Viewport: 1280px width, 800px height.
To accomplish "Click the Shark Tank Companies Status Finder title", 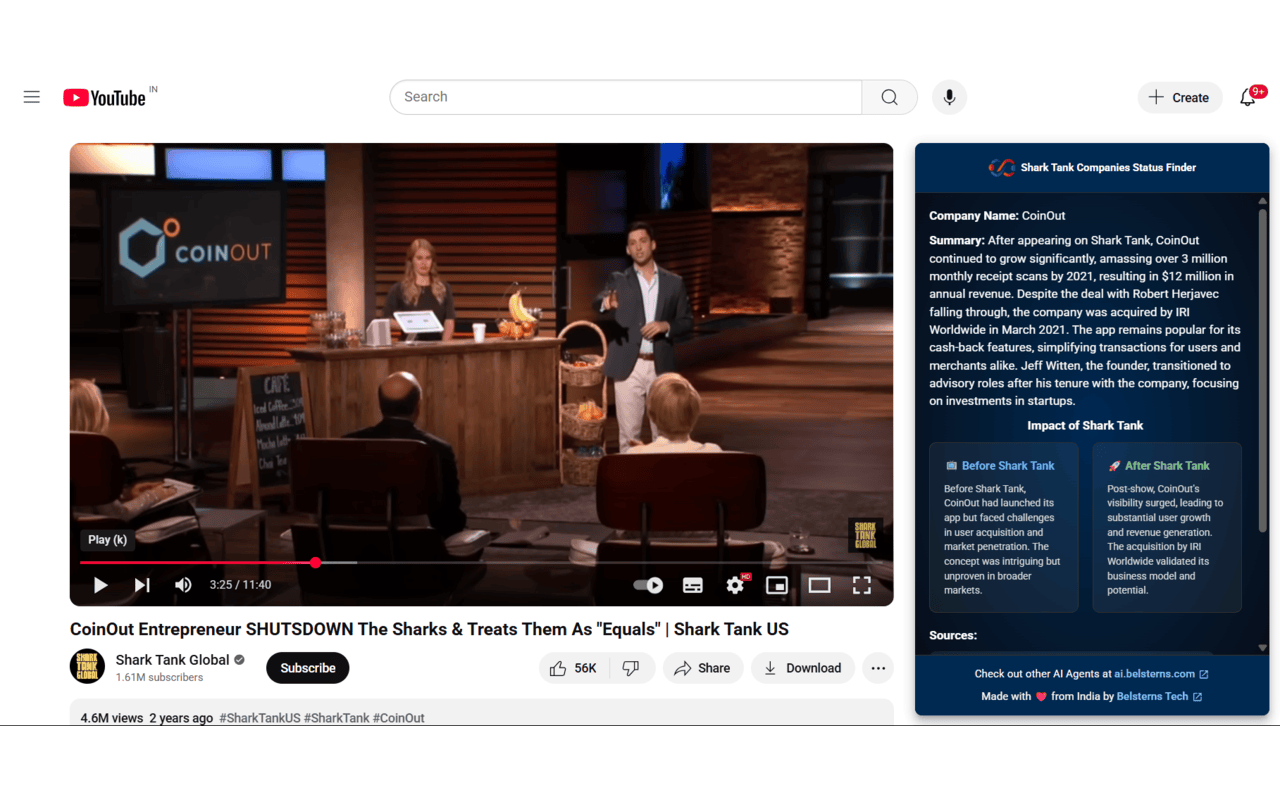I will coord(1108,168).
